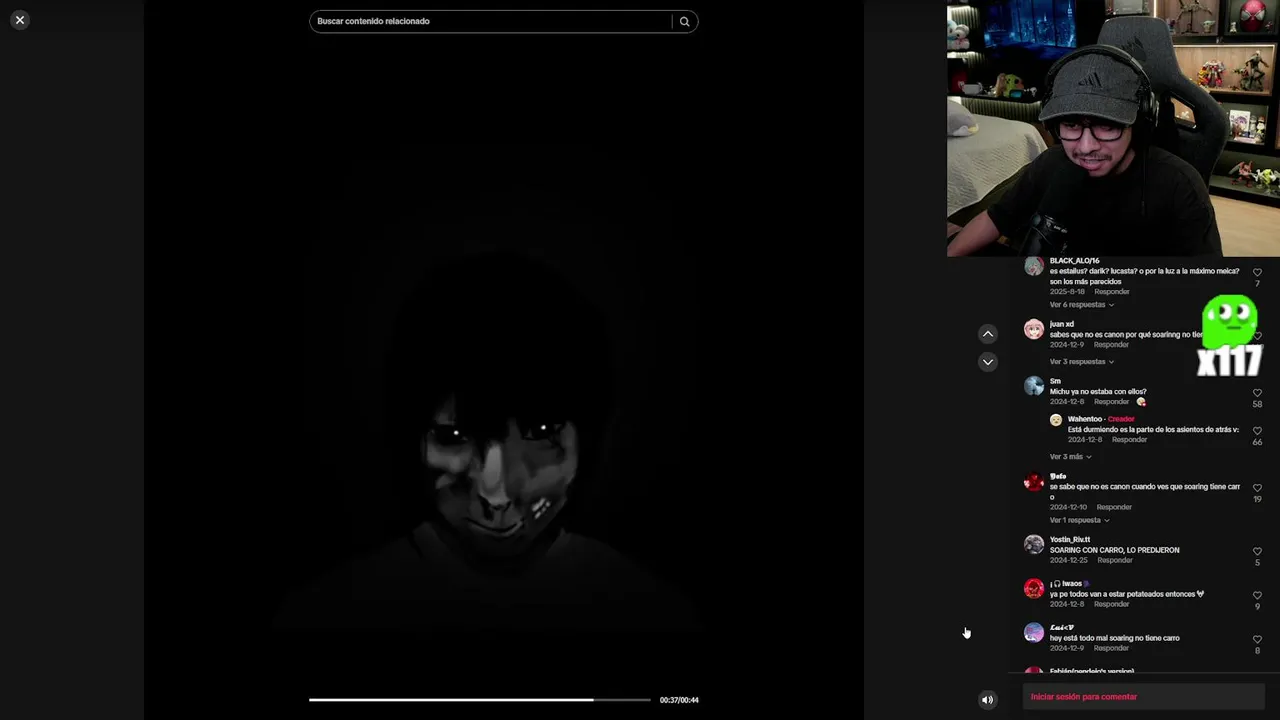This screenshot has height=720, width=1280.
Task: Open iwaos's red profile avatar
Action: (x=1034, y=588)
